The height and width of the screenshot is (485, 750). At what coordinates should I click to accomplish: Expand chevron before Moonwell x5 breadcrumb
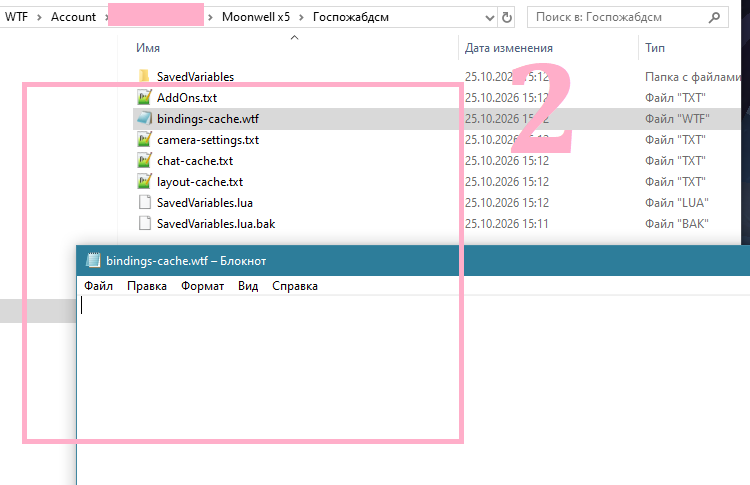pyautogui.click(x=210, y=18)
